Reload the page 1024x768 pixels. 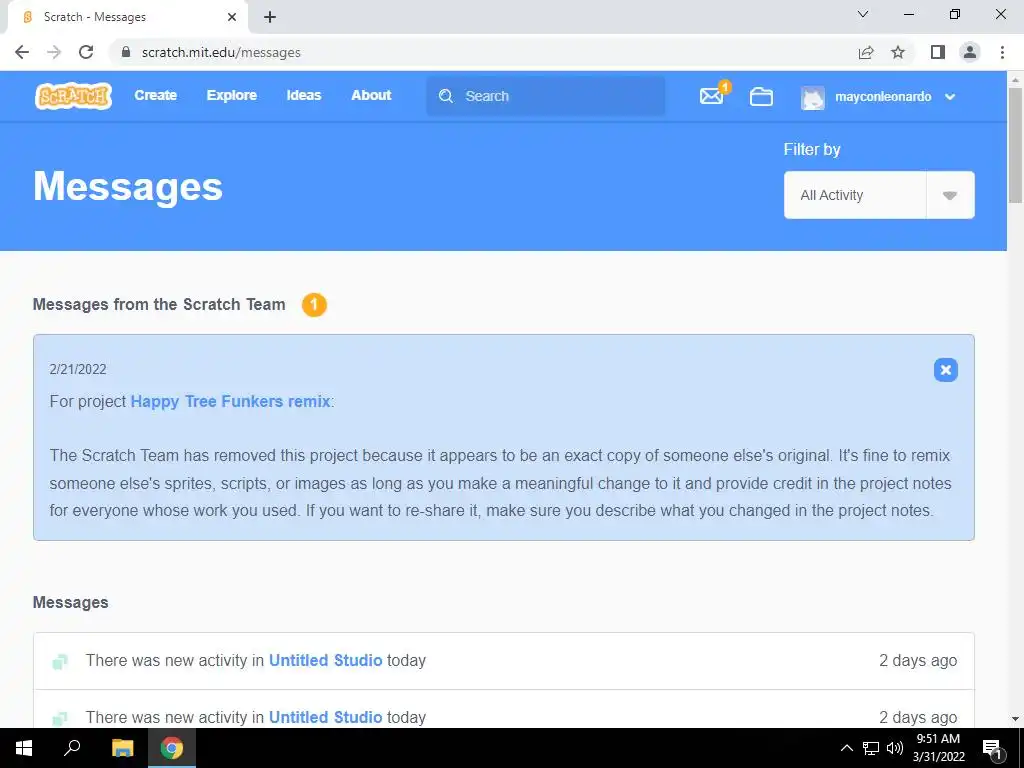pos(86,52)
